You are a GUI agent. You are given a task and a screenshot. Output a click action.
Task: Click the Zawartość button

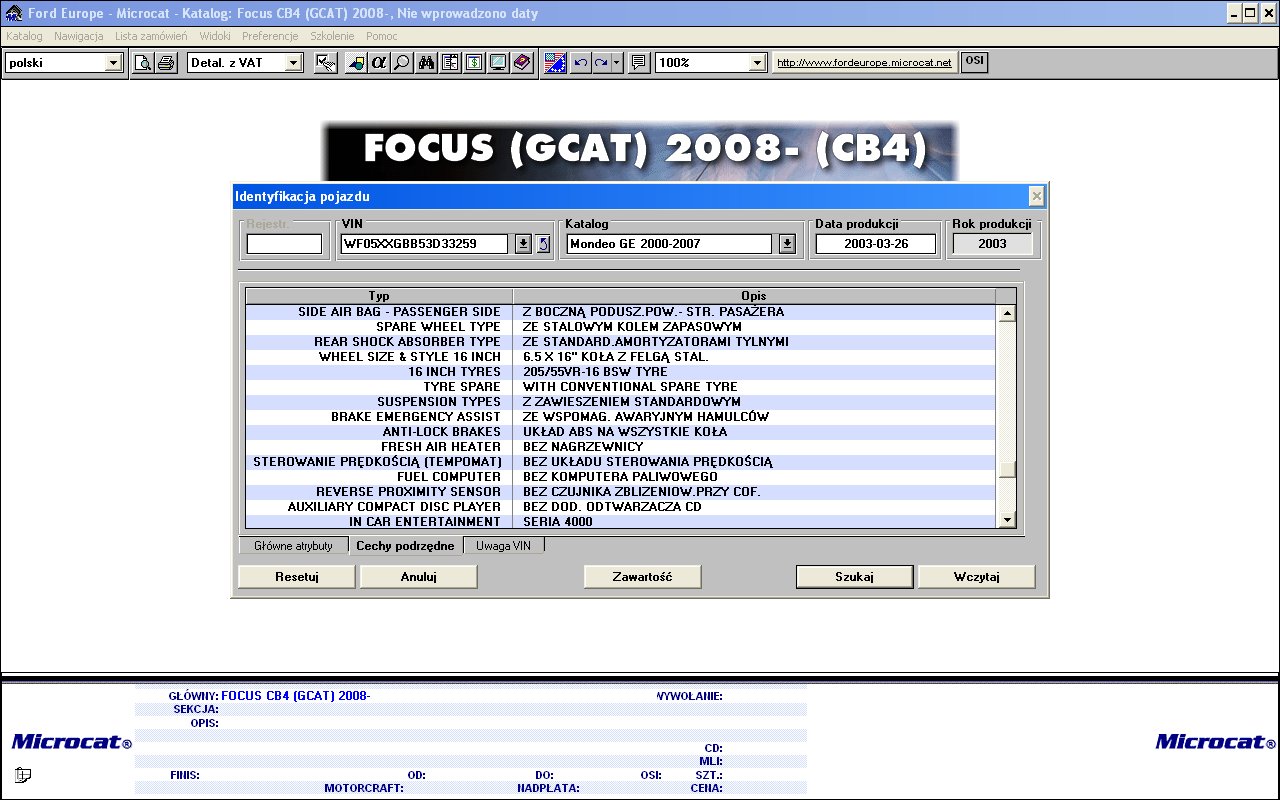click(643, 577)
